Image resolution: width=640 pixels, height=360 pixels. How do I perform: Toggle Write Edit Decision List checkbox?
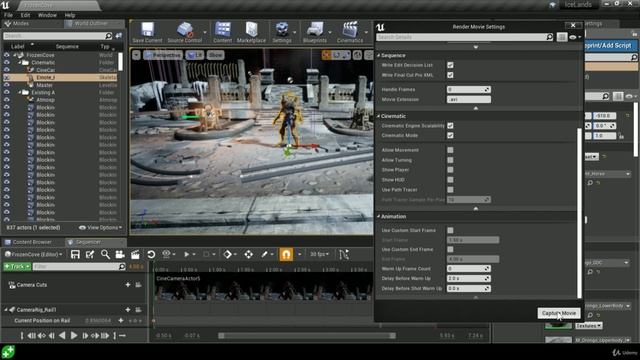coord(450,65)
